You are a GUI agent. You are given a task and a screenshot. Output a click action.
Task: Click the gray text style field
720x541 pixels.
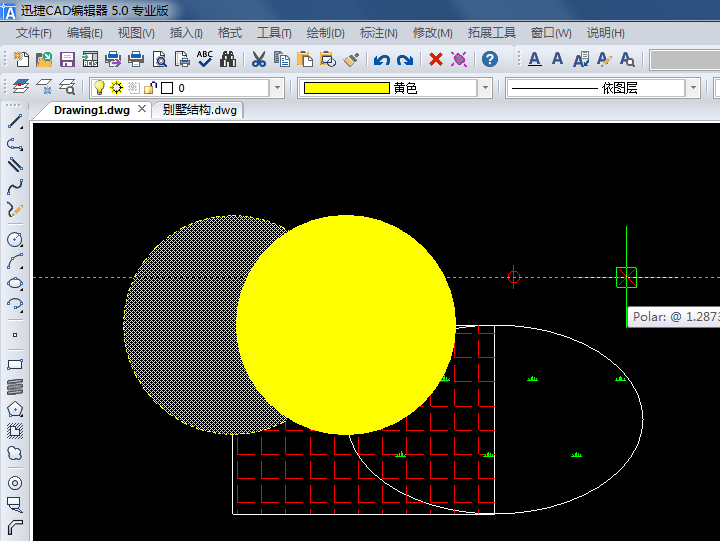[685, 60]
